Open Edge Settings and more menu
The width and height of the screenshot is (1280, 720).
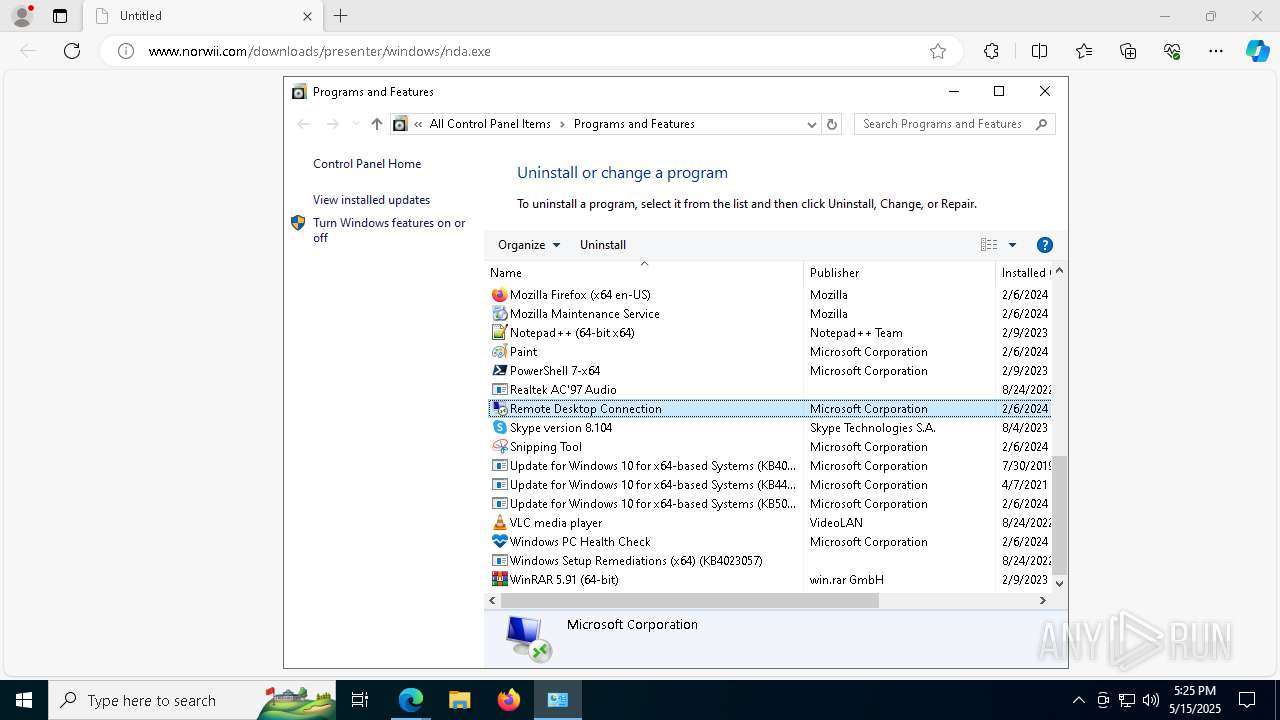(1216, 51)
